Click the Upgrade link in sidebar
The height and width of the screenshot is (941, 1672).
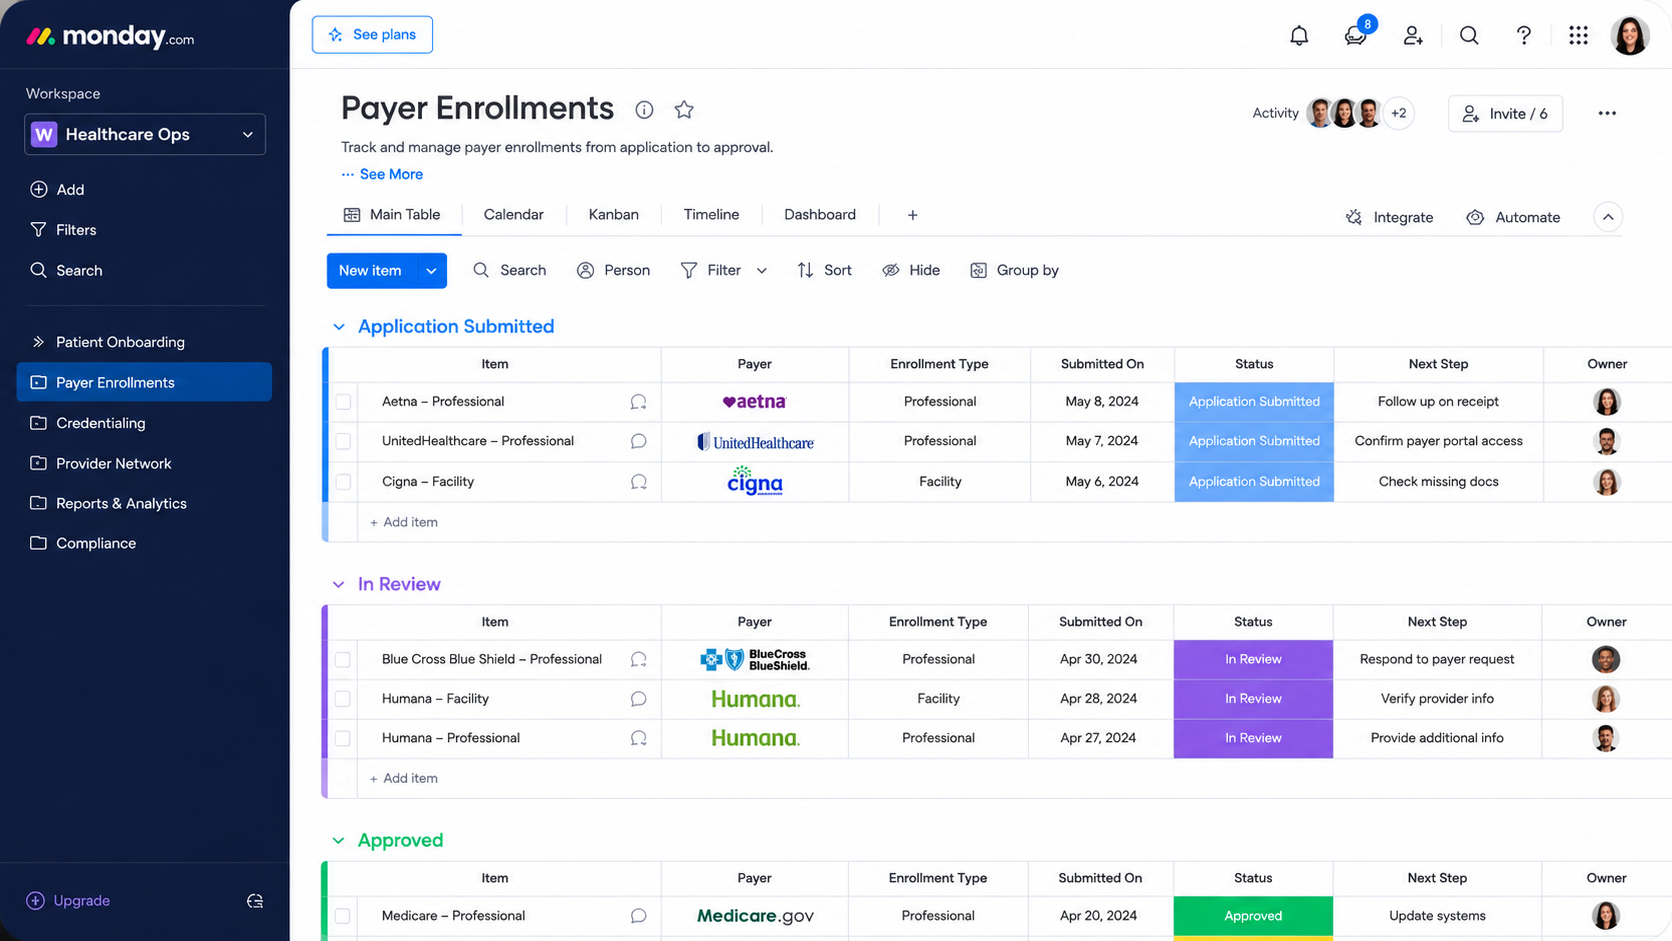pos(68,901)
